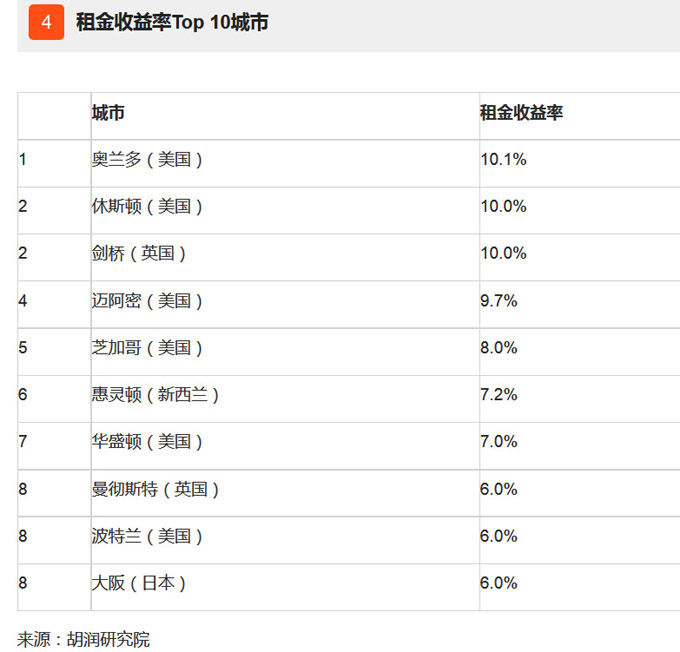Select the 芝加哥（美国）cell
Viewport: 680px width, 652px height.
[147, 347]
